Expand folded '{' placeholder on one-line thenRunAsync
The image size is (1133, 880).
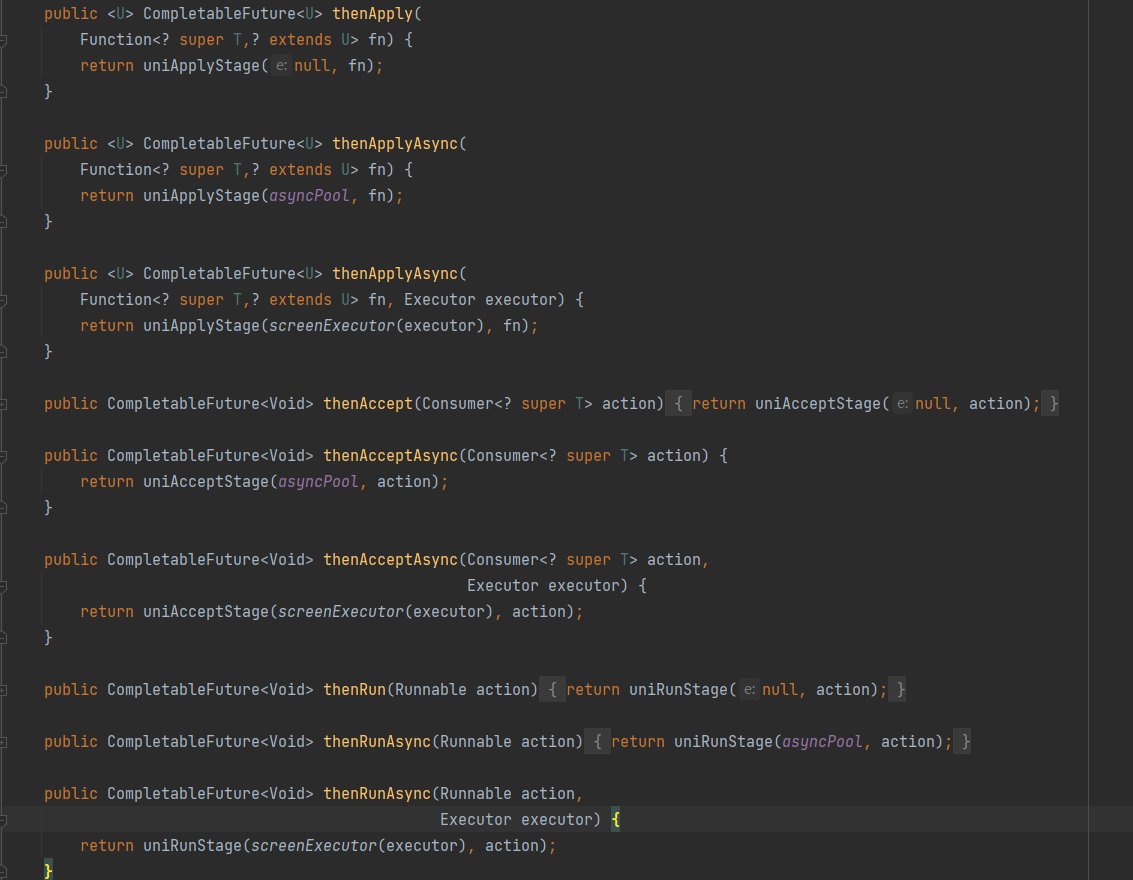[x=597, y=742]
